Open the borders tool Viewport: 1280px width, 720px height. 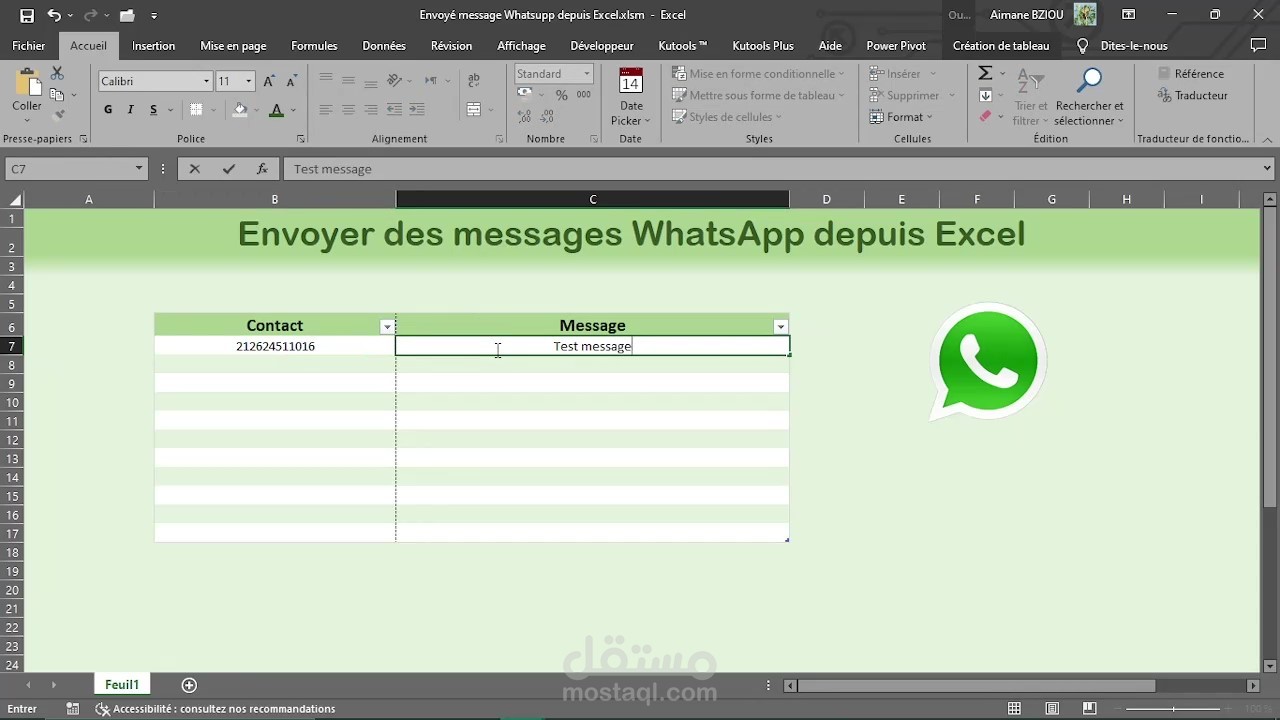click(x=196, y=110)
